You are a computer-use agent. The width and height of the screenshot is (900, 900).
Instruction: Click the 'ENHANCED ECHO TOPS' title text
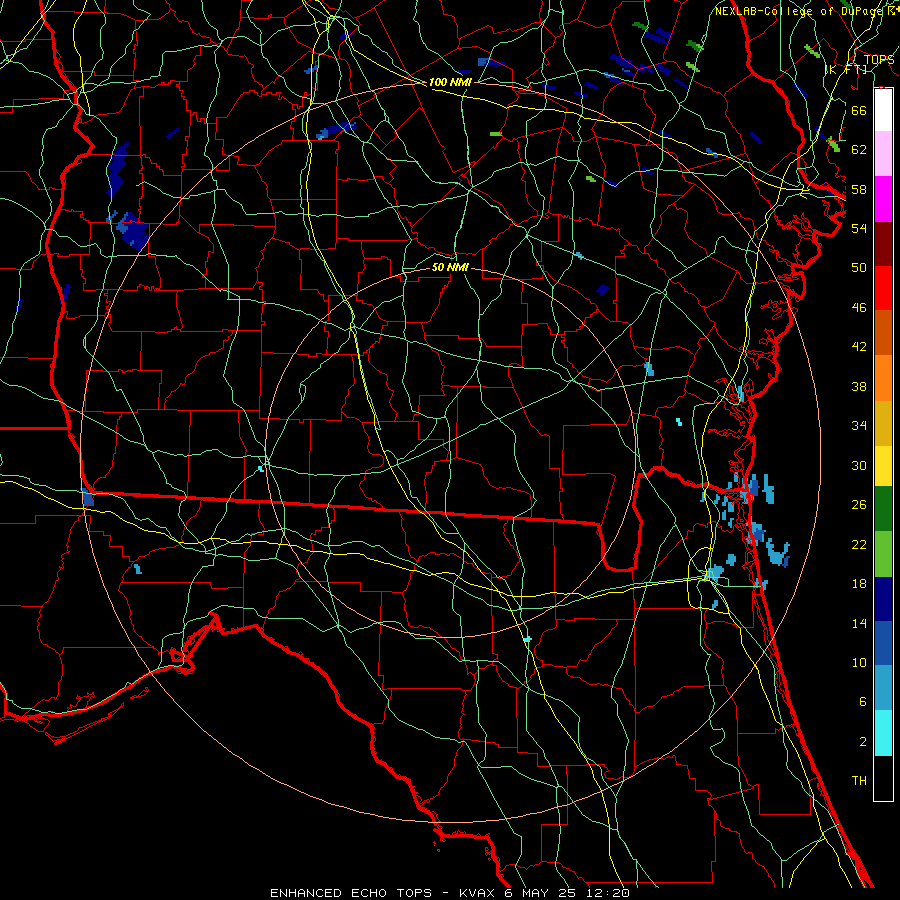[351, 893]
